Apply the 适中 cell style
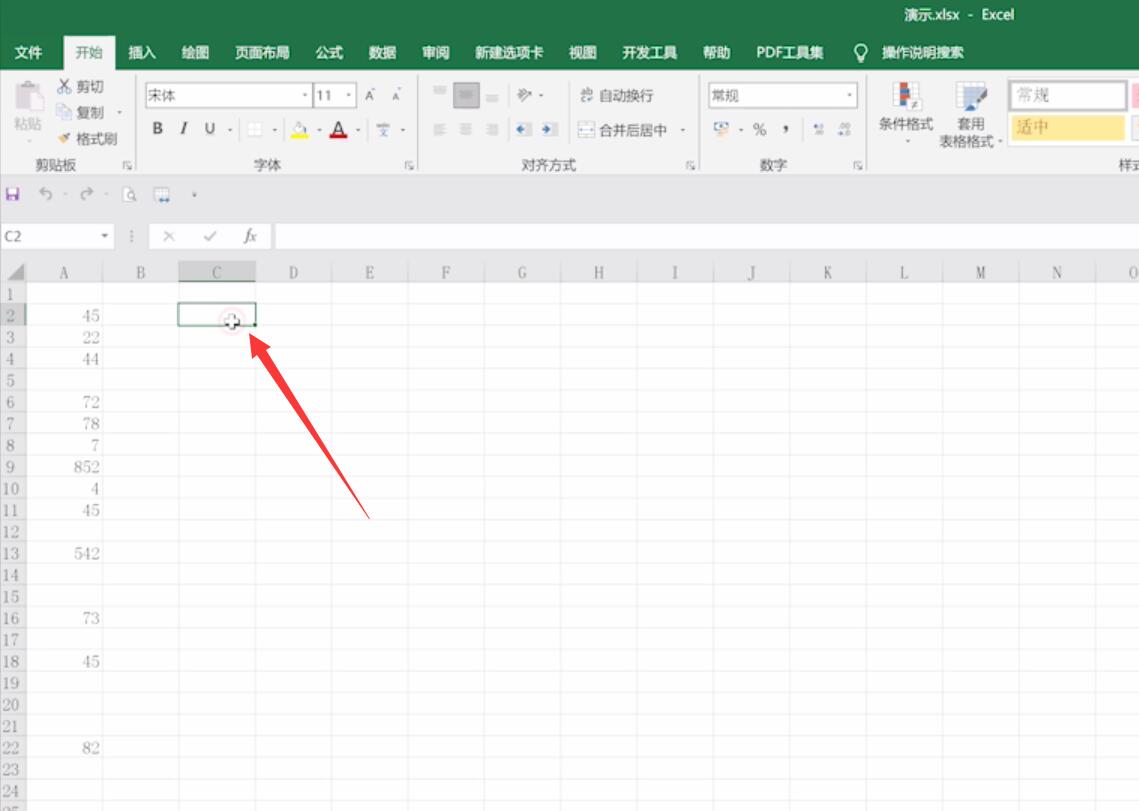1139x811 pixels. click(x=1067, y=127)
